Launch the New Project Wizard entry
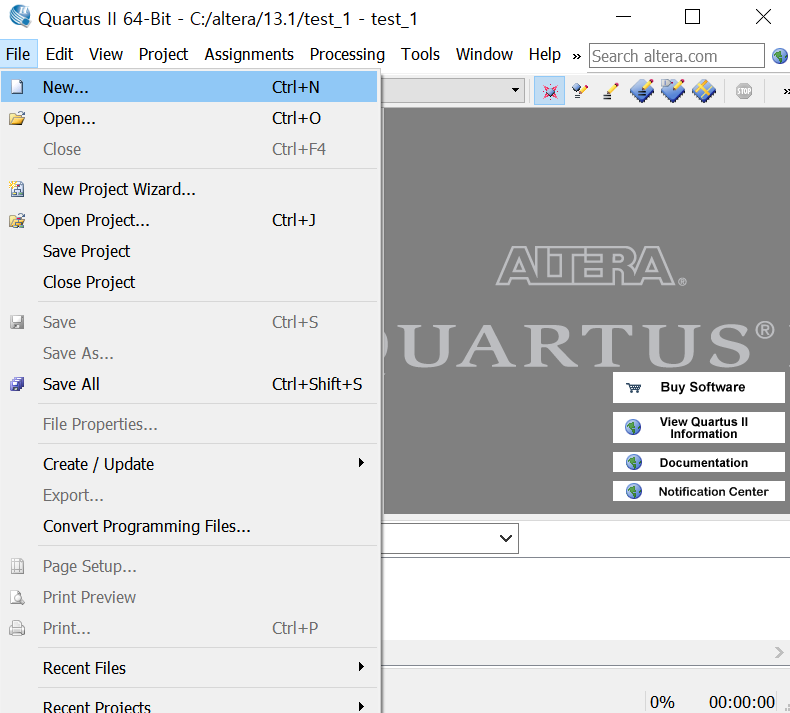Image resolution: width=790 pixels, height=713 pixels. [x=189, y=189]
